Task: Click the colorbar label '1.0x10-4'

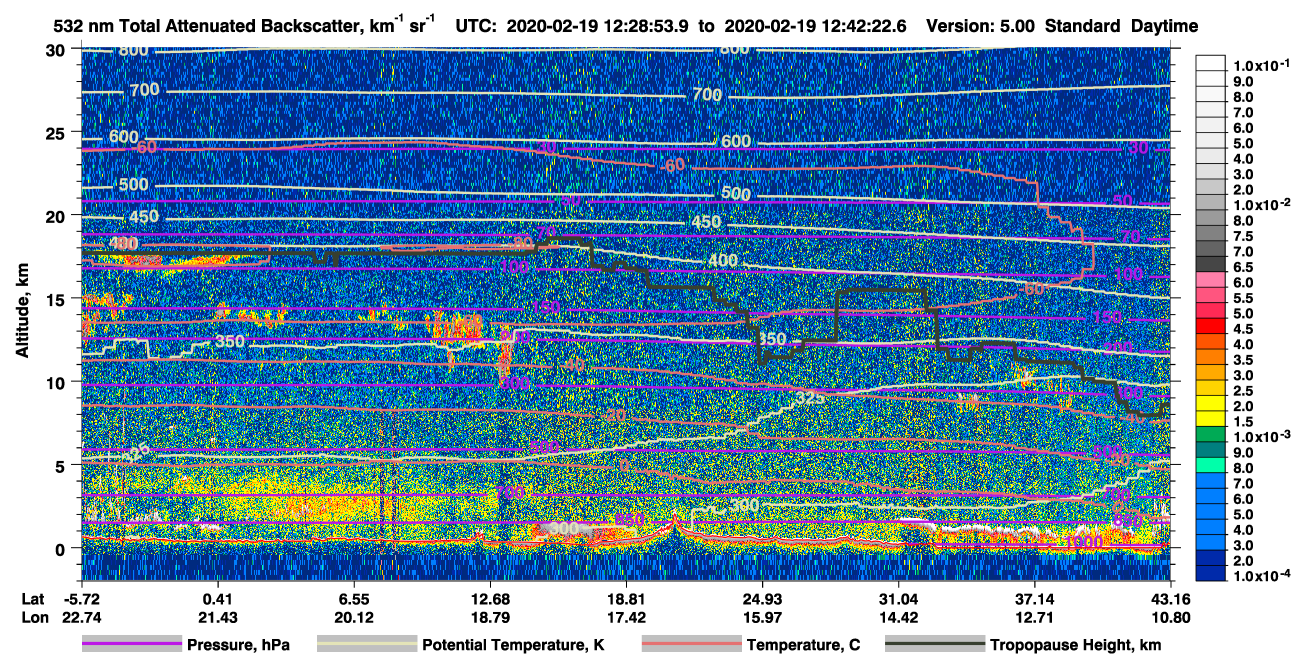Action: click(1260, 577)
